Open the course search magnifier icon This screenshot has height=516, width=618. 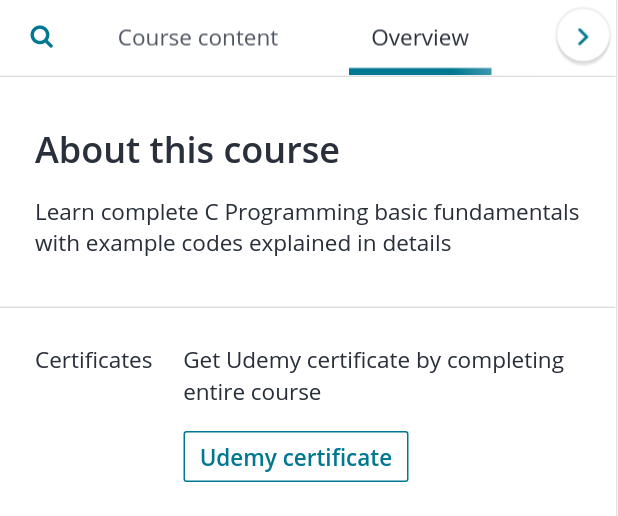(x=41, y=37)
